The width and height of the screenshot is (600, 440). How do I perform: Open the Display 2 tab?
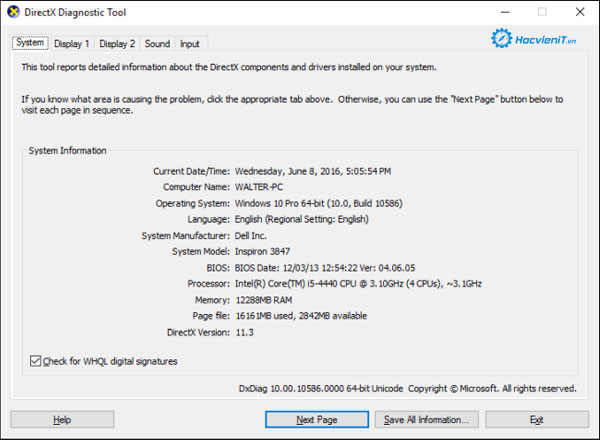click(117, 44)
